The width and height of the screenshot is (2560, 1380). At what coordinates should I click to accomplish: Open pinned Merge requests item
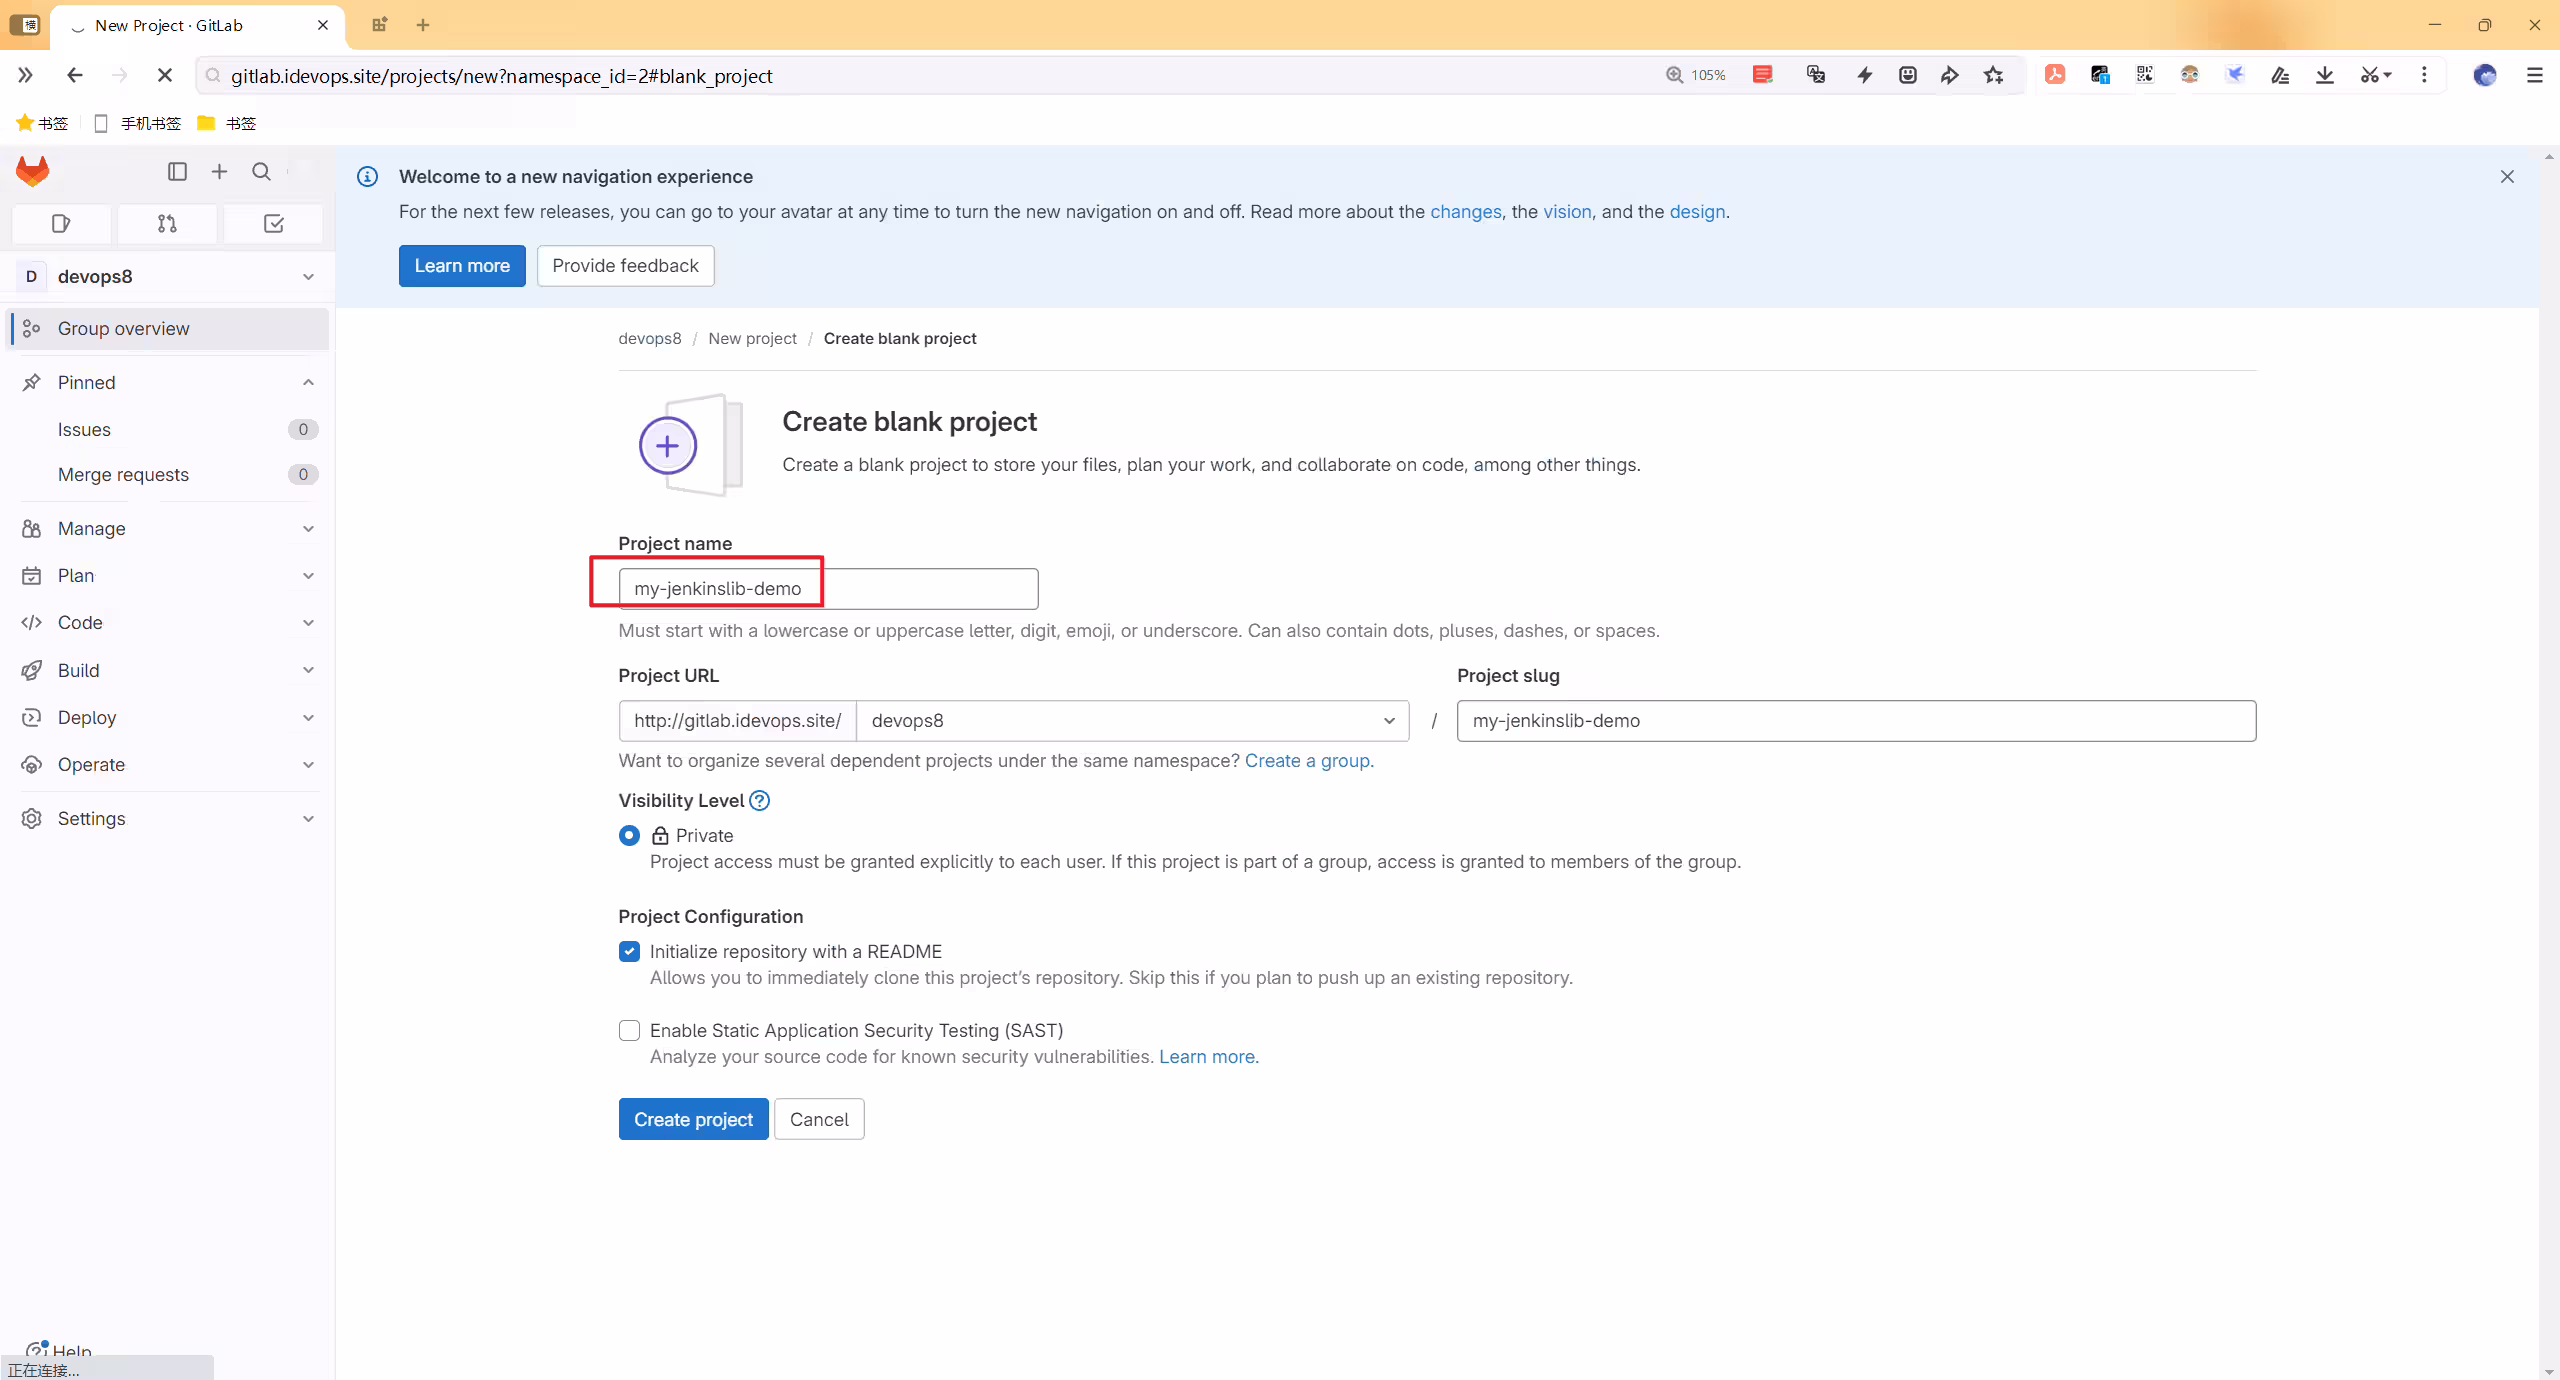pos(168,475)
